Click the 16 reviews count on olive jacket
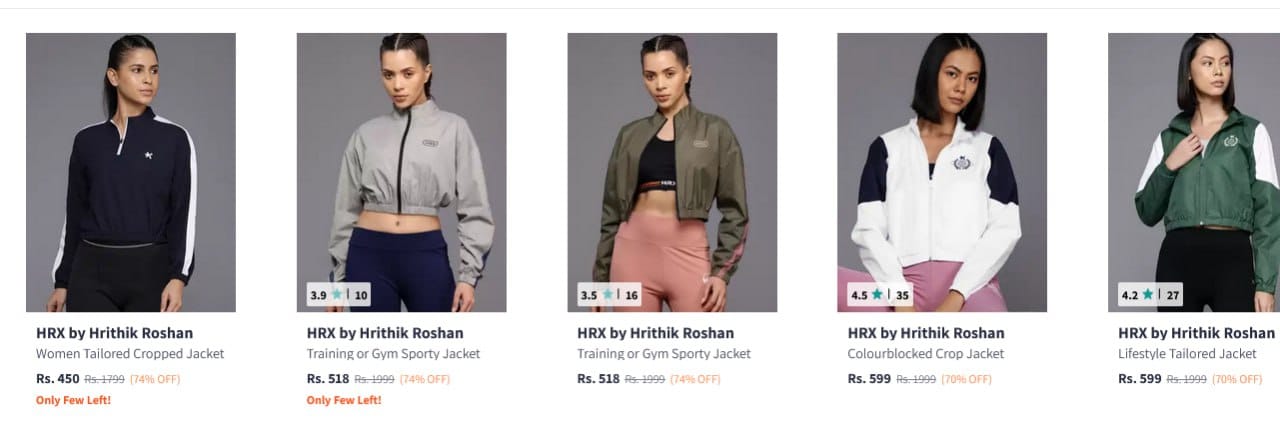Image resolution: width=1280 pixels, height=427 pixels. [631, 295]
